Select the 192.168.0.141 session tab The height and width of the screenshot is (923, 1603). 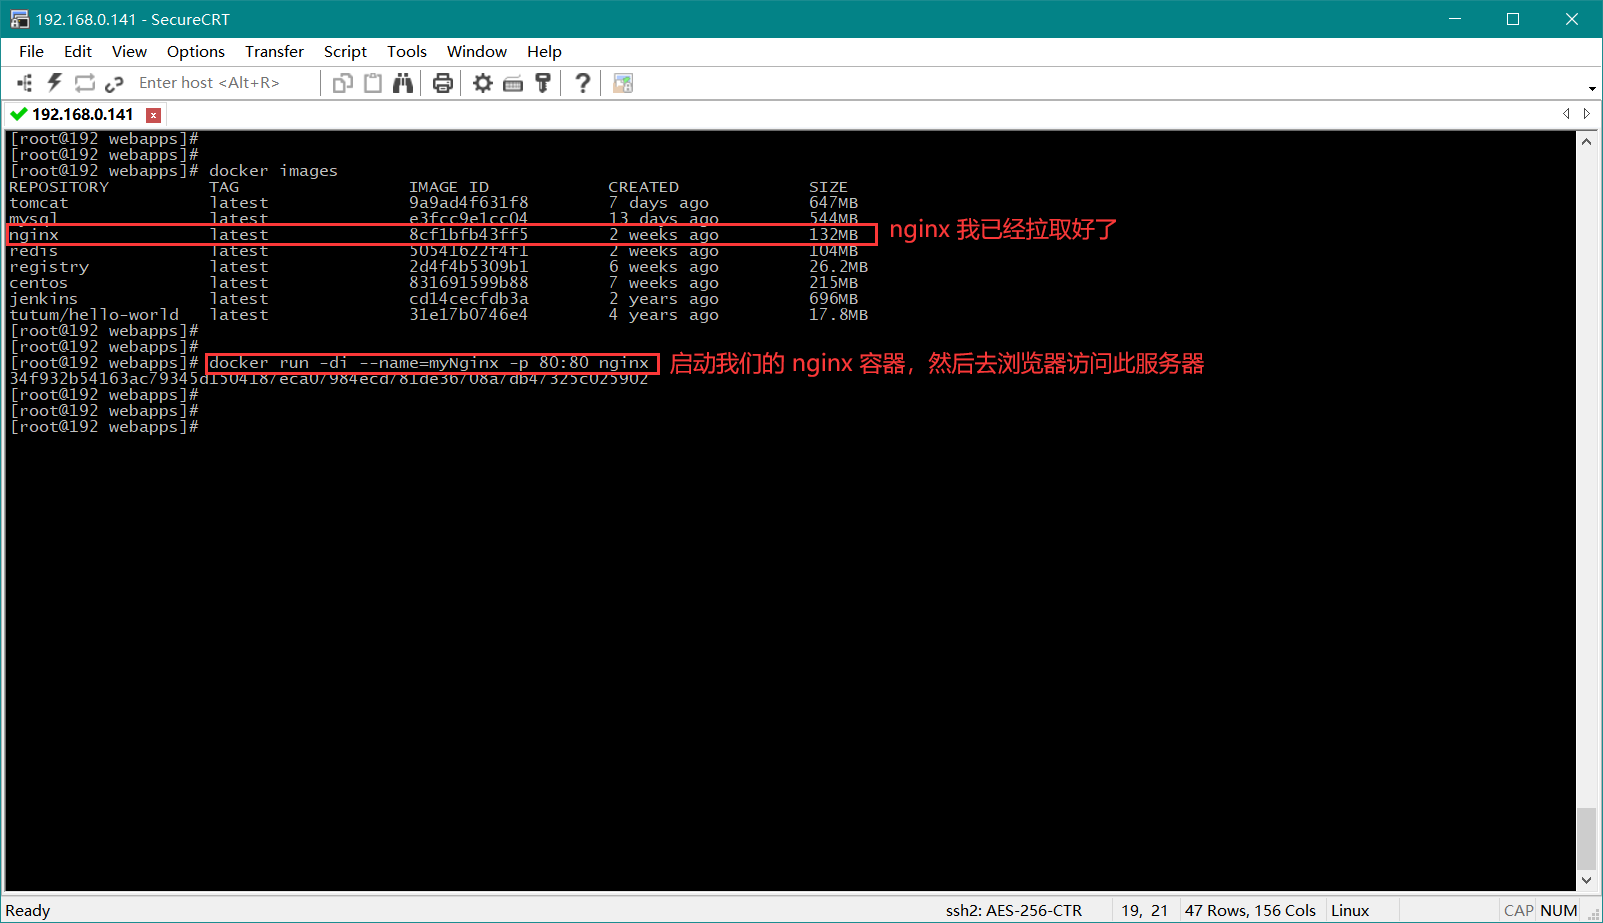82,114
